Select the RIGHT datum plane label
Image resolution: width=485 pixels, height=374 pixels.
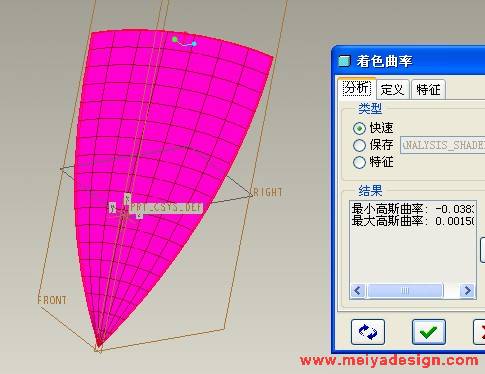point(268,192)
